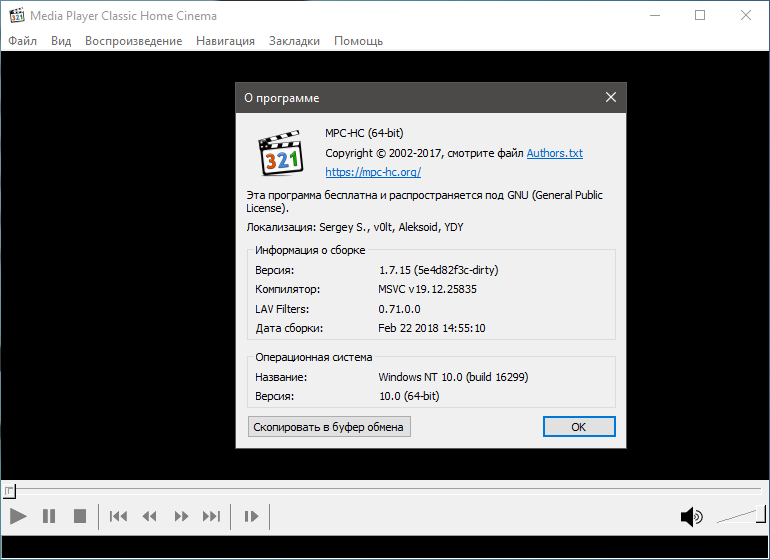Visit the https://mpc-hc.org/ link
This screenshot has height=560, width=770.
[373, 172]
